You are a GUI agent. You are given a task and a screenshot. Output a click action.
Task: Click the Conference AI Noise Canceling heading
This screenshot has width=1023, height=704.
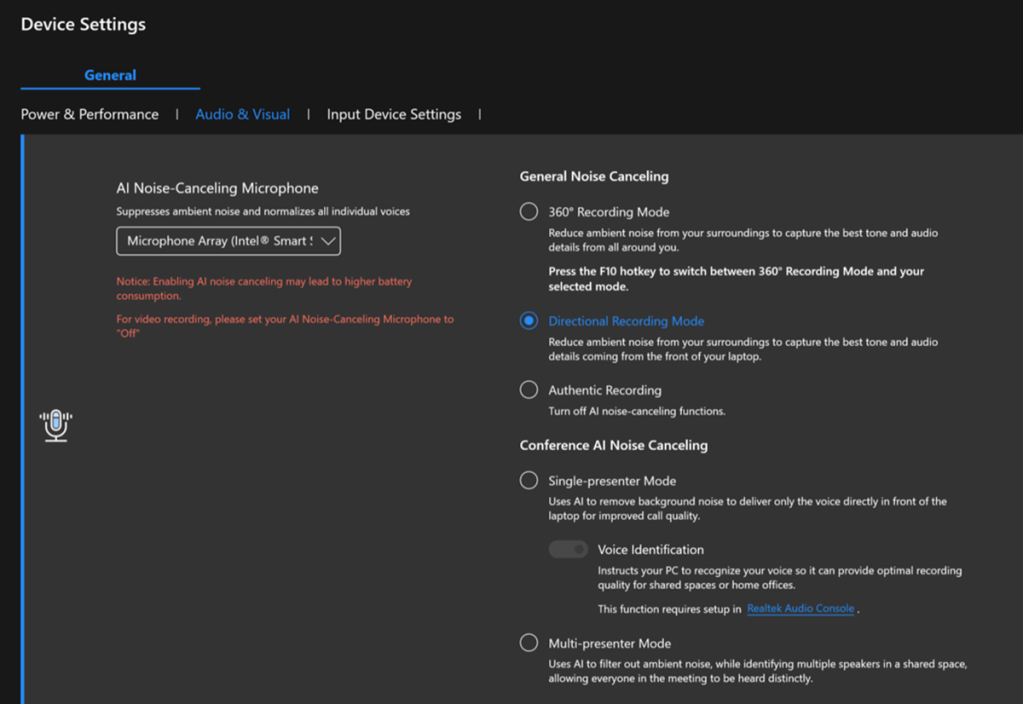coord(613,445)
